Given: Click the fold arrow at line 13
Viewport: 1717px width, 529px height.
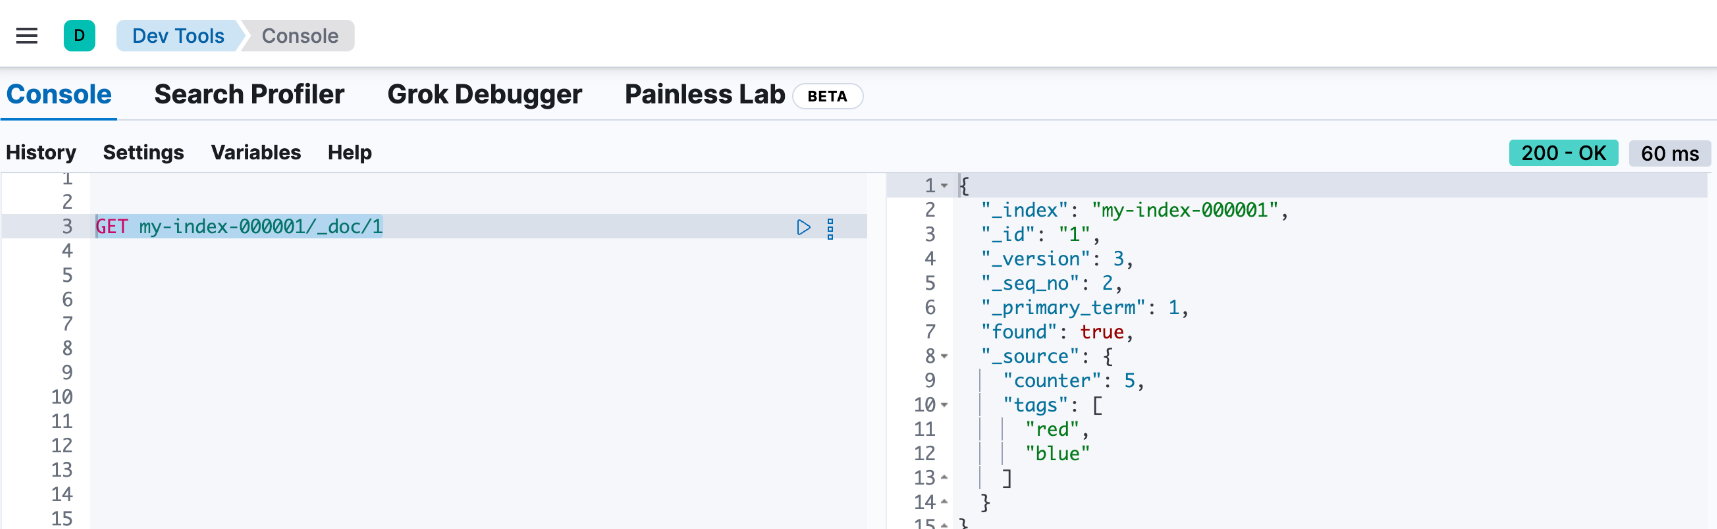Looking at the screenshot, I should tap(944, 478).
